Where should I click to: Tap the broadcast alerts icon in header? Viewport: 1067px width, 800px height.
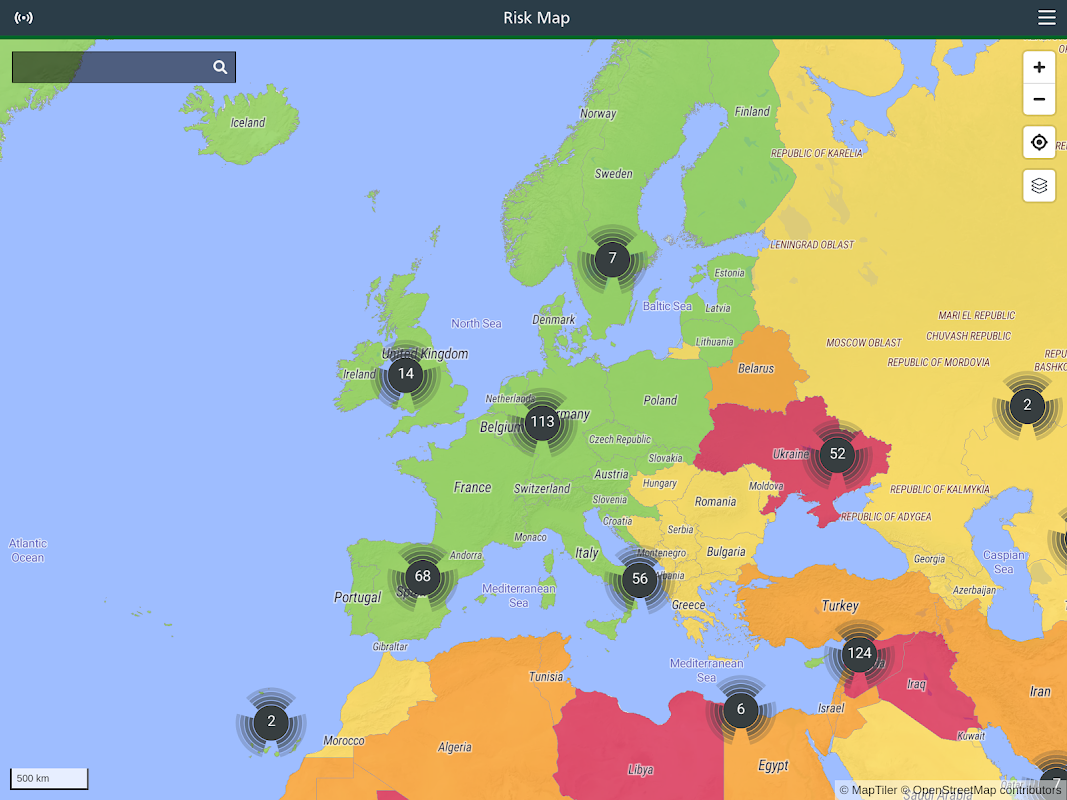click(23, 18)
